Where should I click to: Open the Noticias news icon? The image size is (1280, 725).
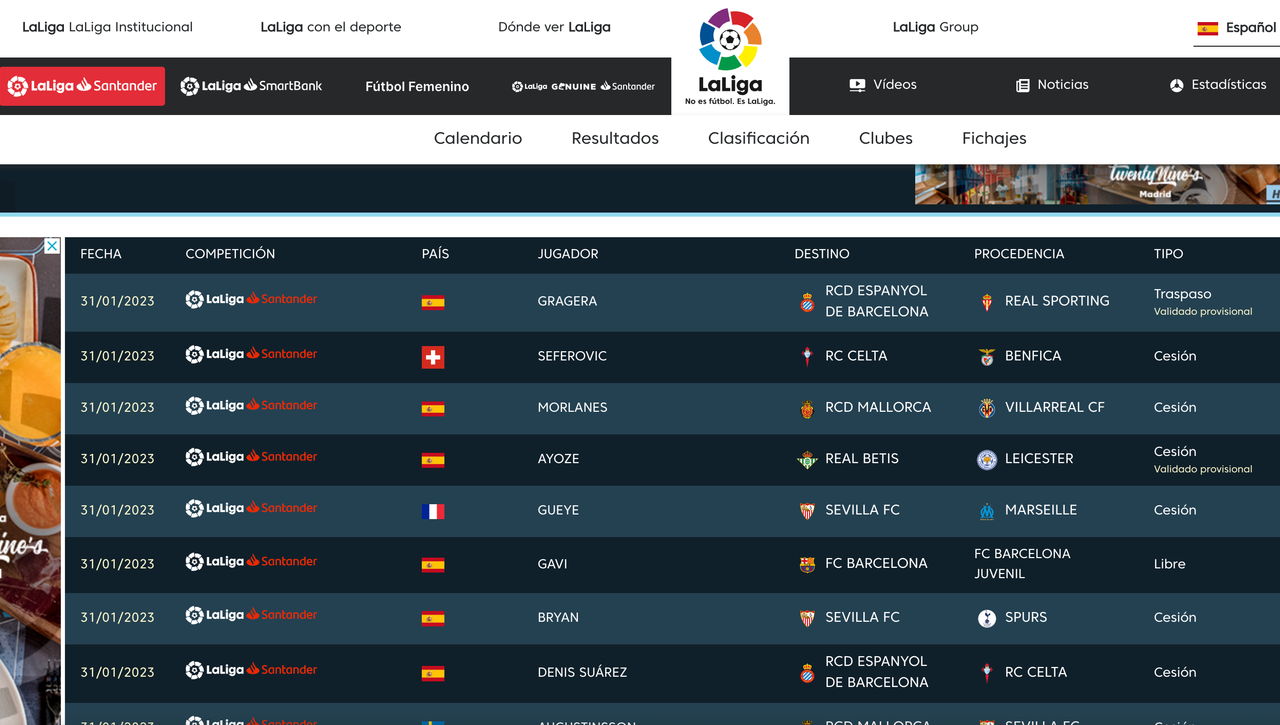pyautogui.click(x=1023, y=85)
